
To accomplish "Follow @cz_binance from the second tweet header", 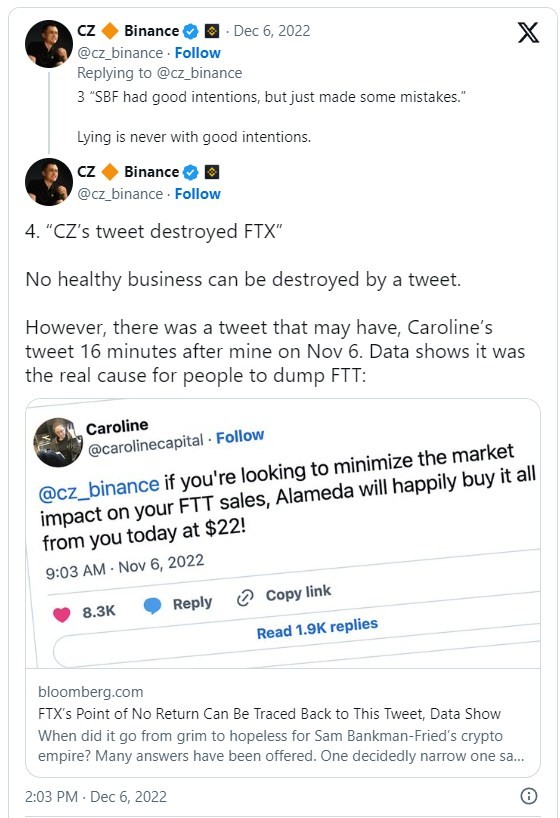I will coord(197,194).
